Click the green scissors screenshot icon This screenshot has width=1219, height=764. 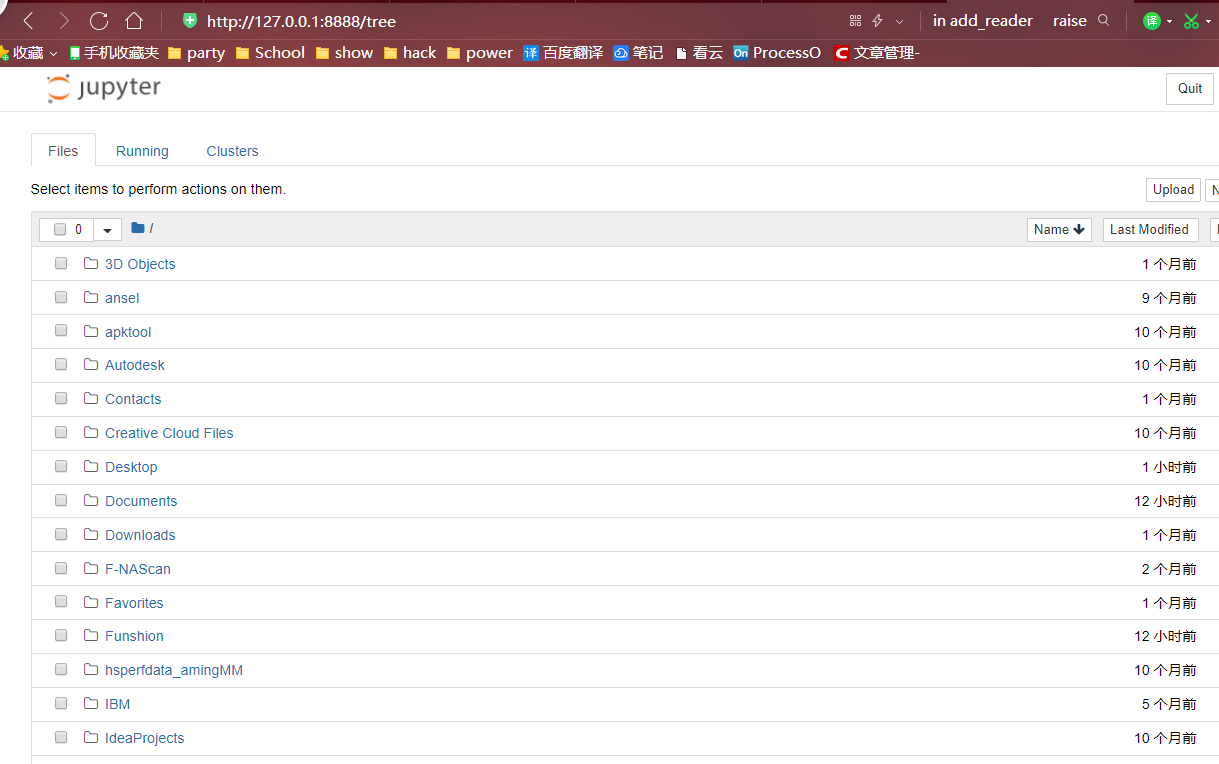click(x=1191, y=20)
